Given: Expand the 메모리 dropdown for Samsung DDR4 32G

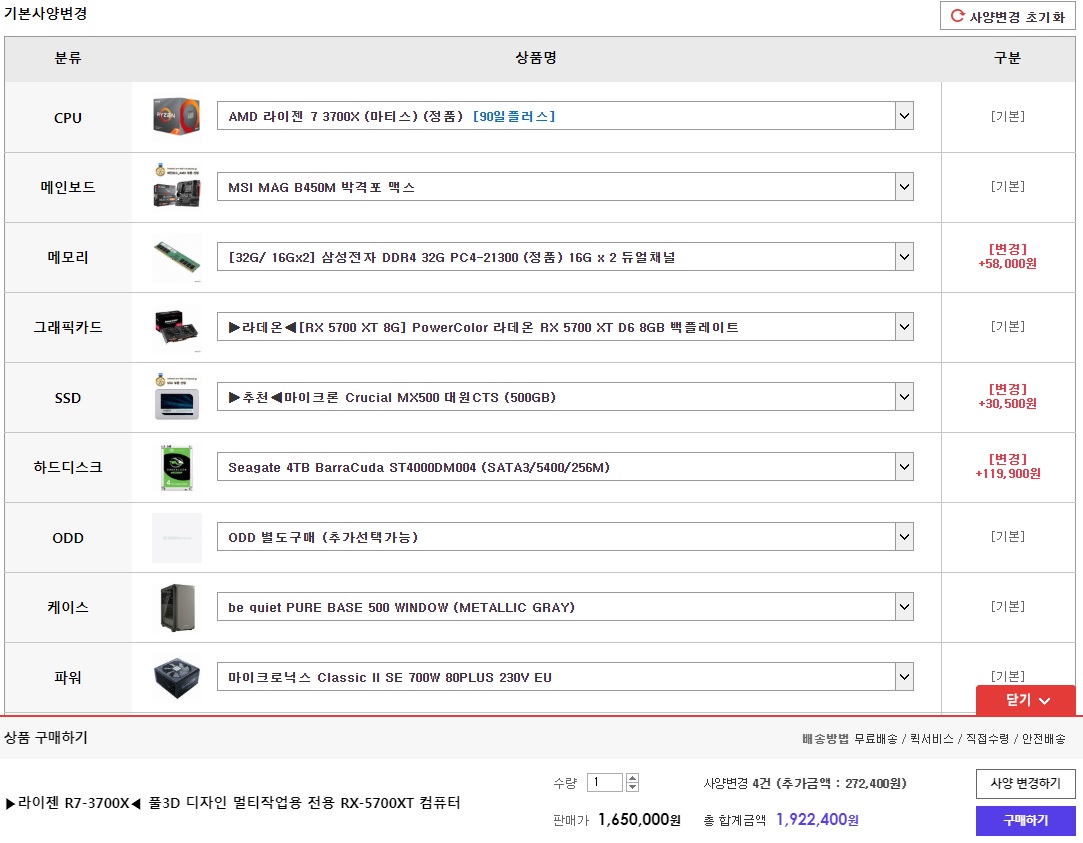Looking at the screenshot, I should tap(565, 257).
